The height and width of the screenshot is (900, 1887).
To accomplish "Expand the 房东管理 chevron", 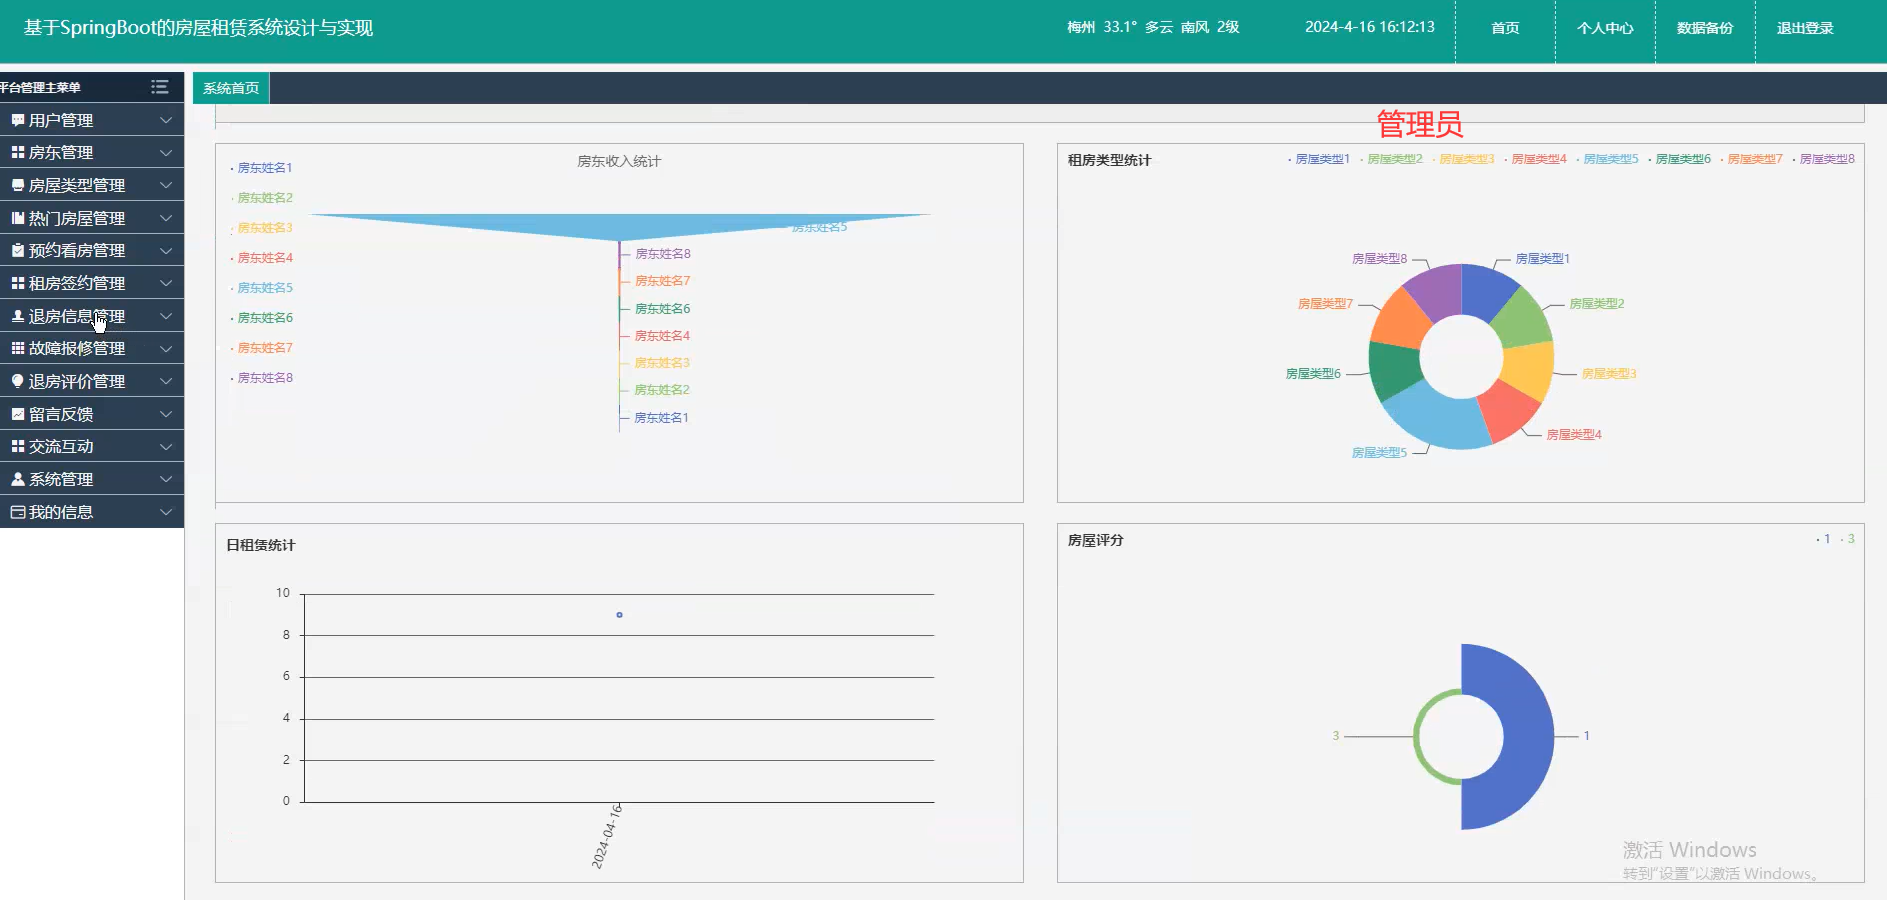I will point(166,152).
